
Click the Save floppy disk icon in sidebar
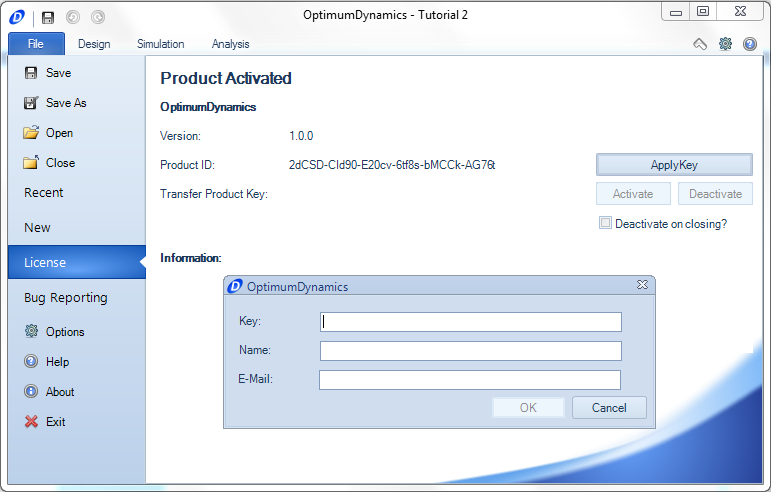click(x=31, y=73)
